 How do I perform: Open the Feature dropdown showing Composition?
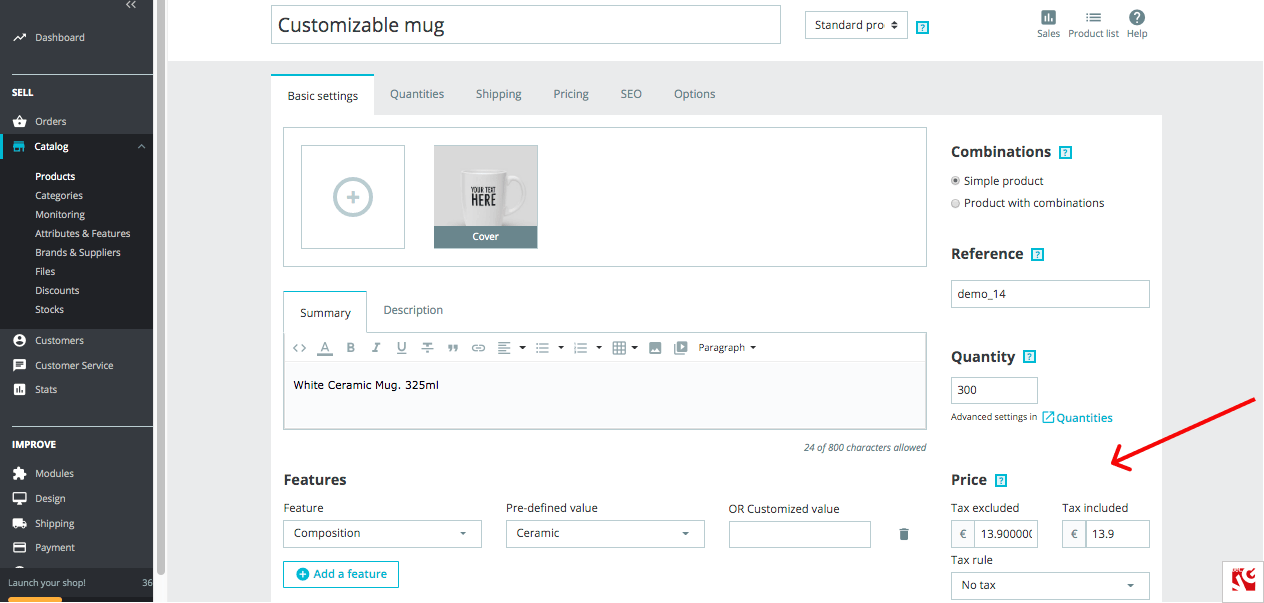tap(382, 534)
